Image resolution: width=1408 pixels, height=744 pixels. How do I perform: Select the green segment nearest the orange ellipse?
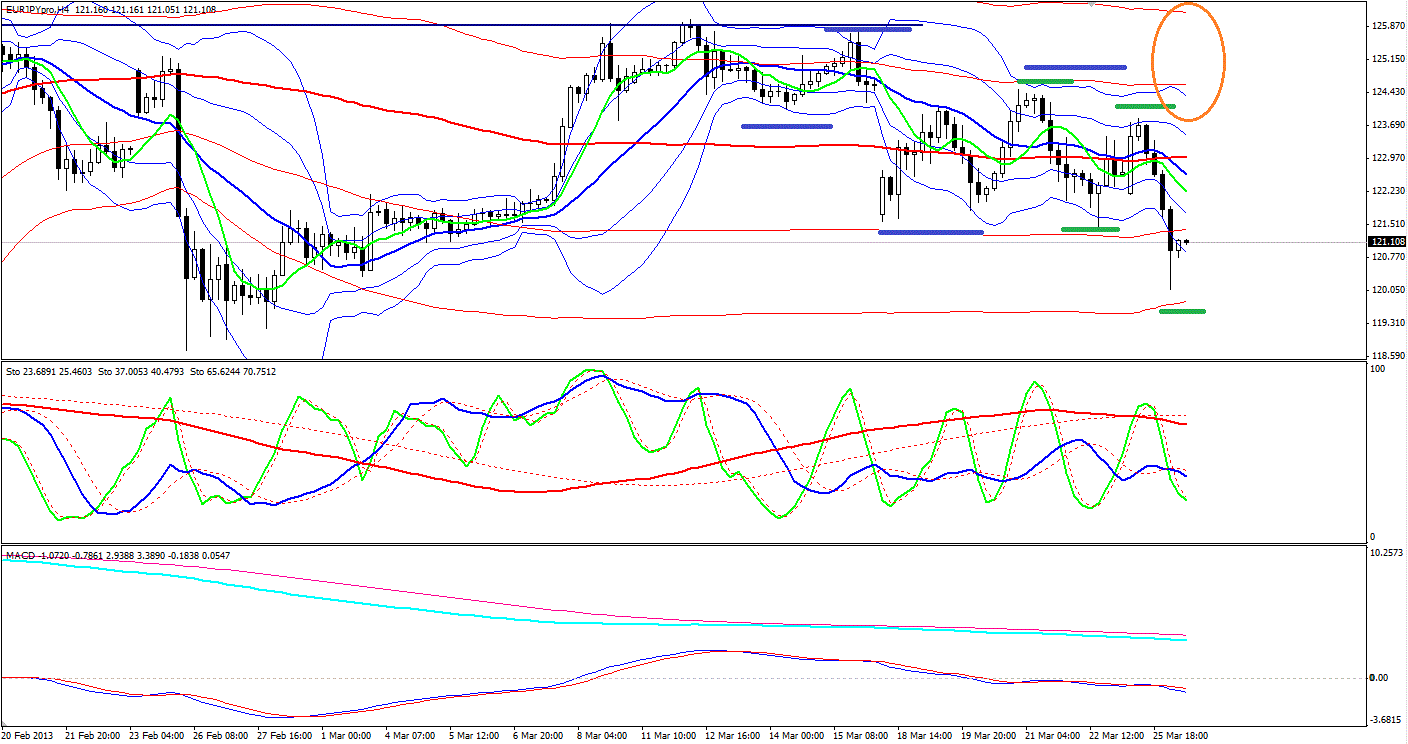click(x=1145, y=106)
